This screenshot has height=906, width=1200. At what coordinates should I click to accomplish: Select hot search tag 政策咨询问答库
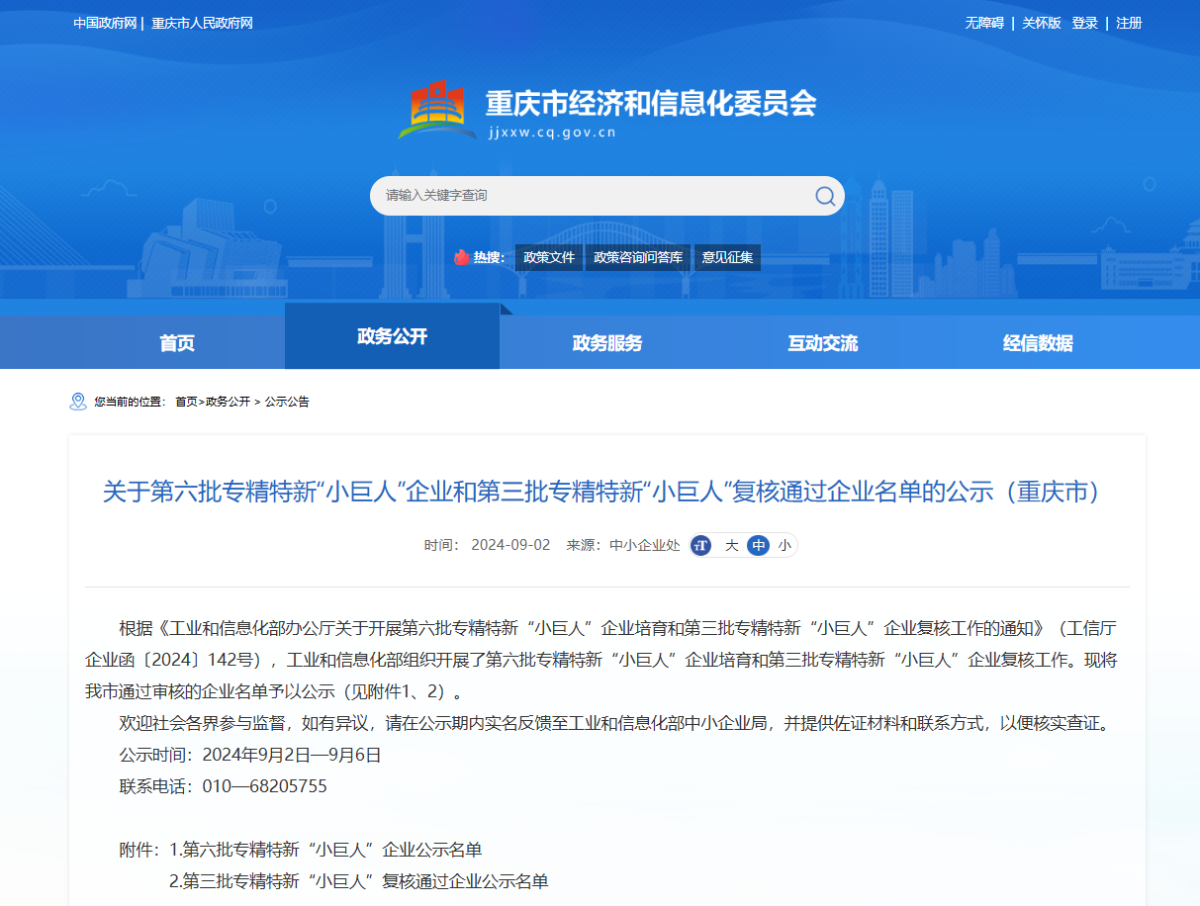pos(638,257)
